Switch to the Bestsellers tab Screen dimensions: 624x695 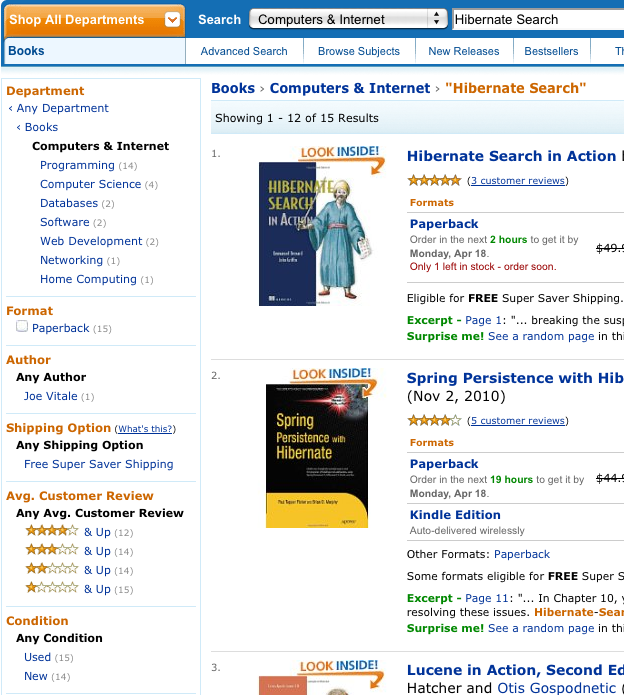click(552, 51)
